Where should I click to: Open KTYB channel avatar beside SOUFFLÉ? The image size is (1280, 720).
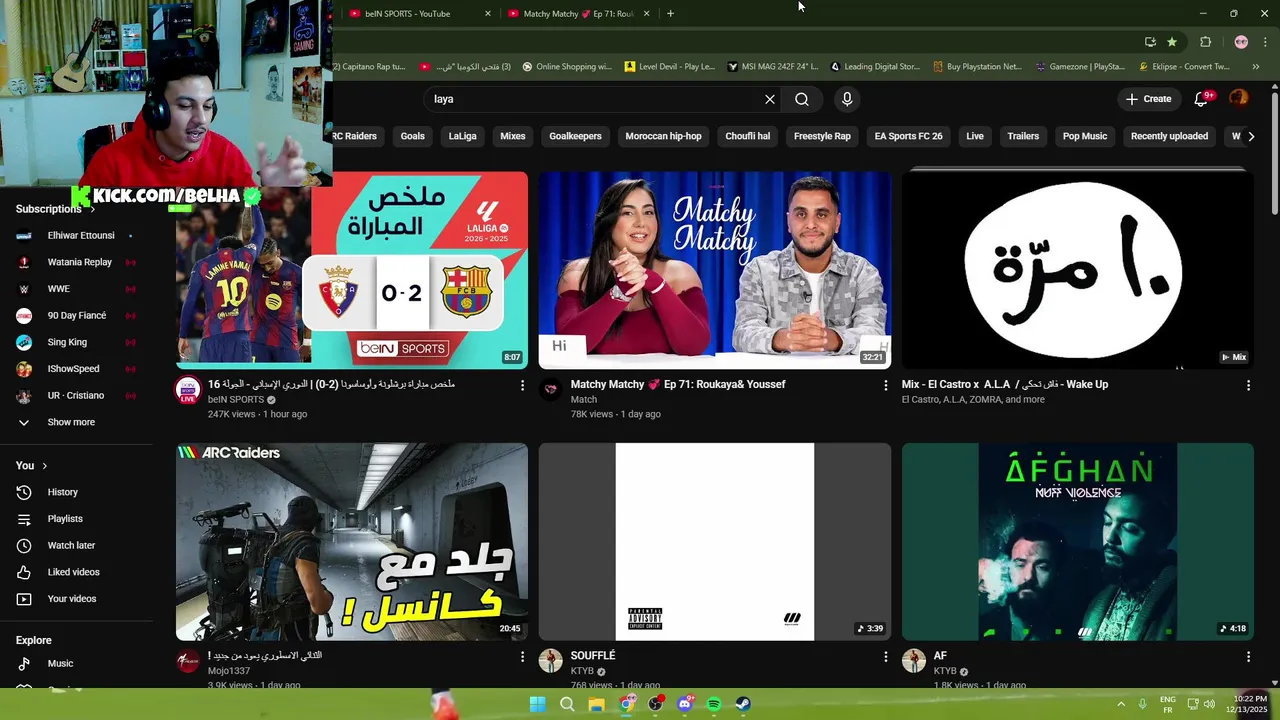(x=551, y=661)
